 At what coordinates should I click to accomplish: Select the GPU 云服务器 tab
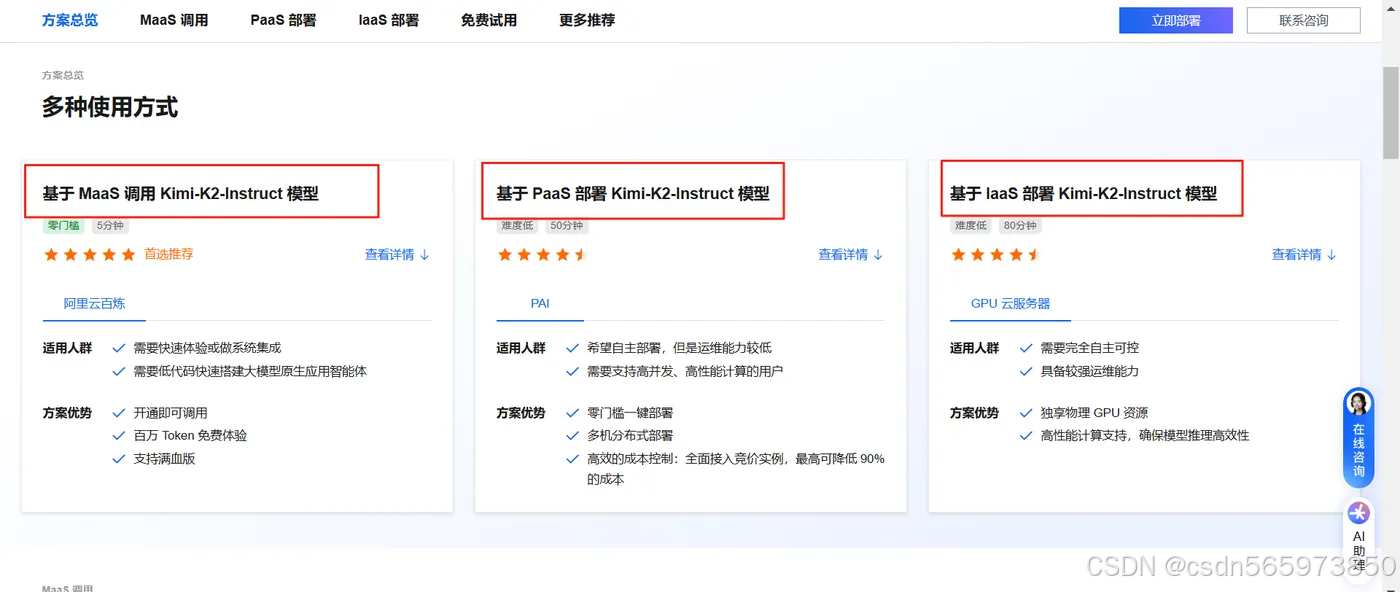[1010, 303]
